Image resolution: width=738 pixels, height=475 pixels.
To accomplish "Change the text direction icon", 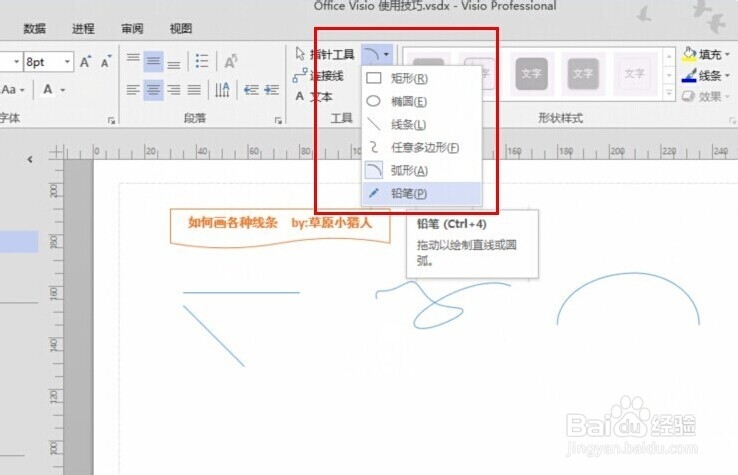I will point(222,90).
